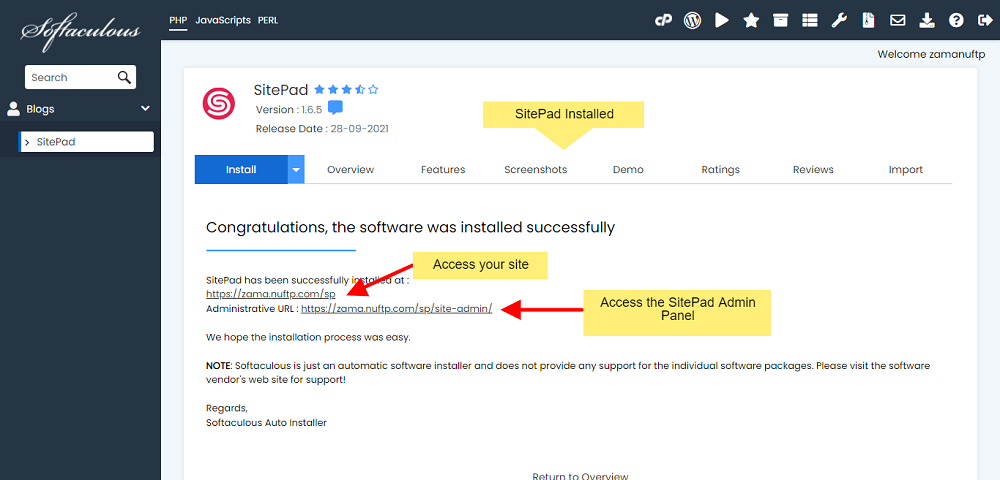
Task: Select SitePad in the sidebar
Action: pyautogui.click(x=87, y=142)
